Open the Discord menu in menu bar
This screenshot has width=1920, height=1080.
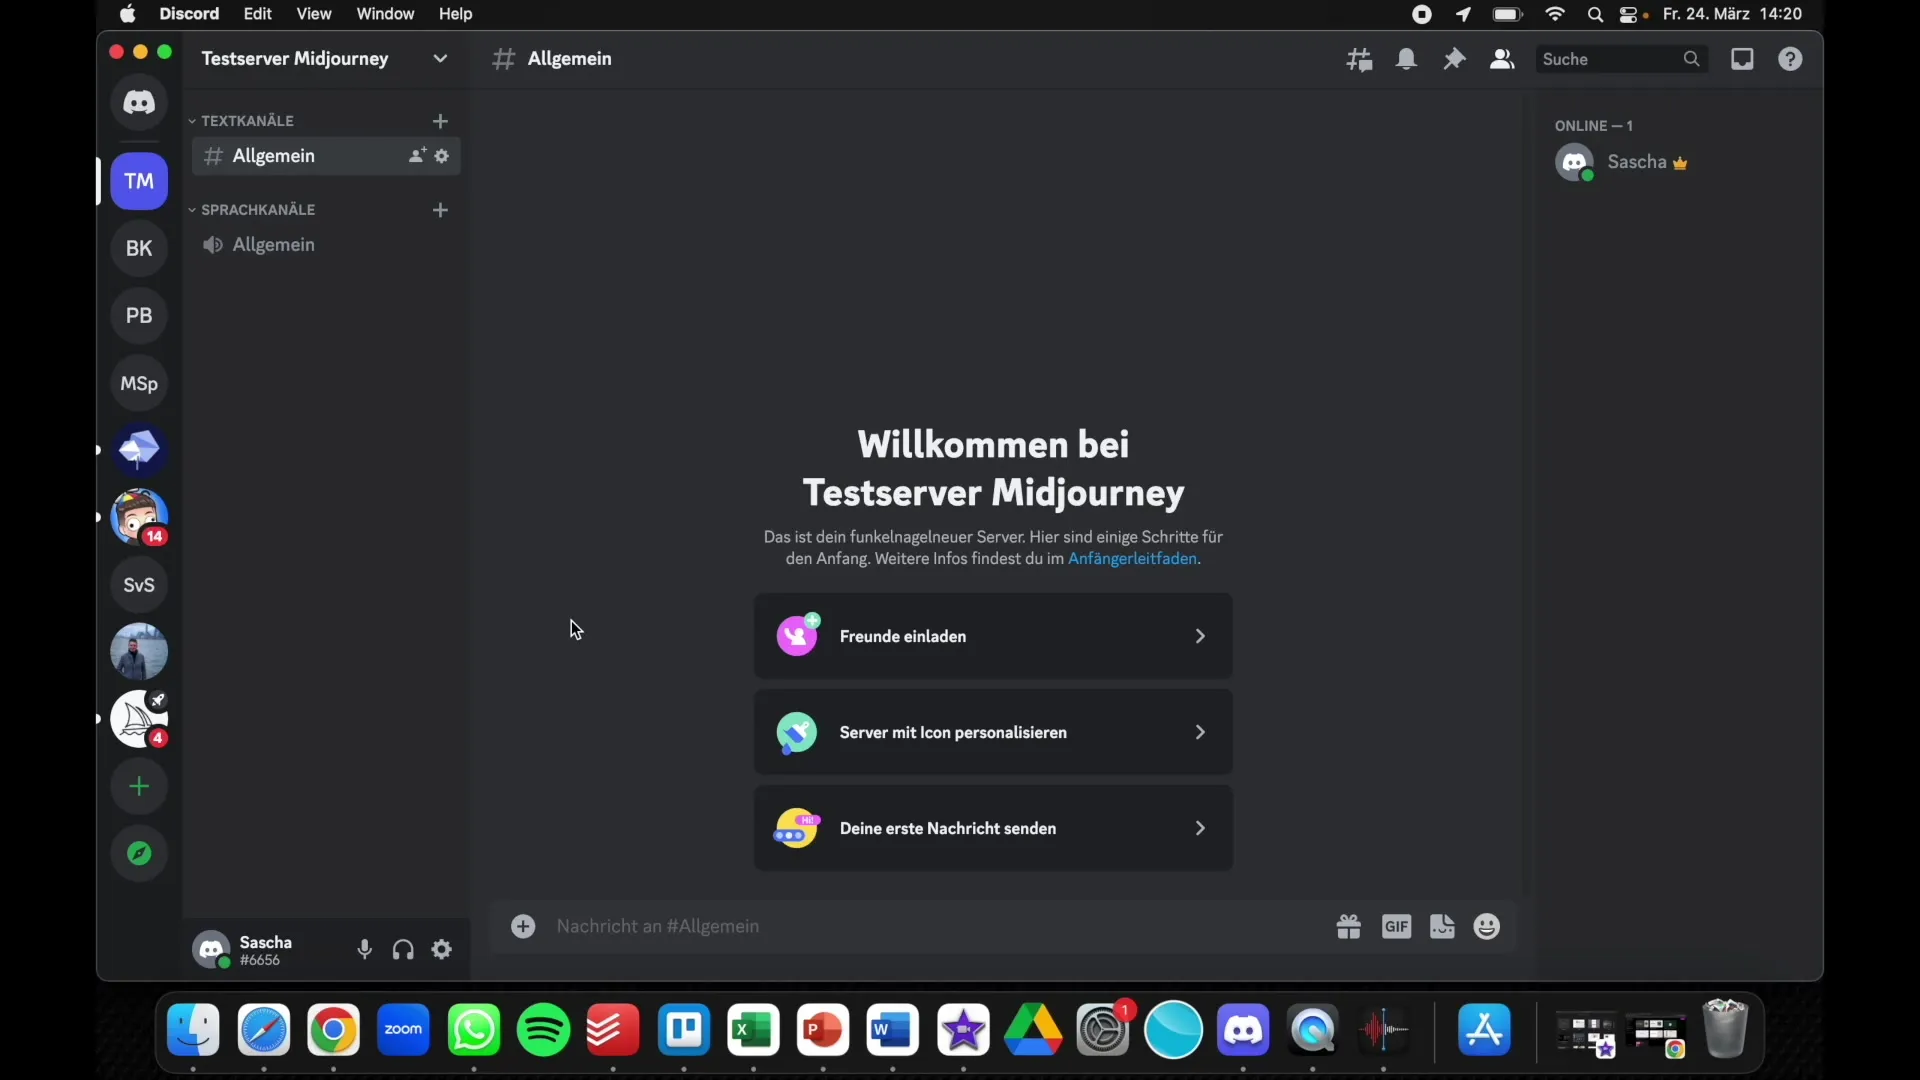[x=189, y=14]
